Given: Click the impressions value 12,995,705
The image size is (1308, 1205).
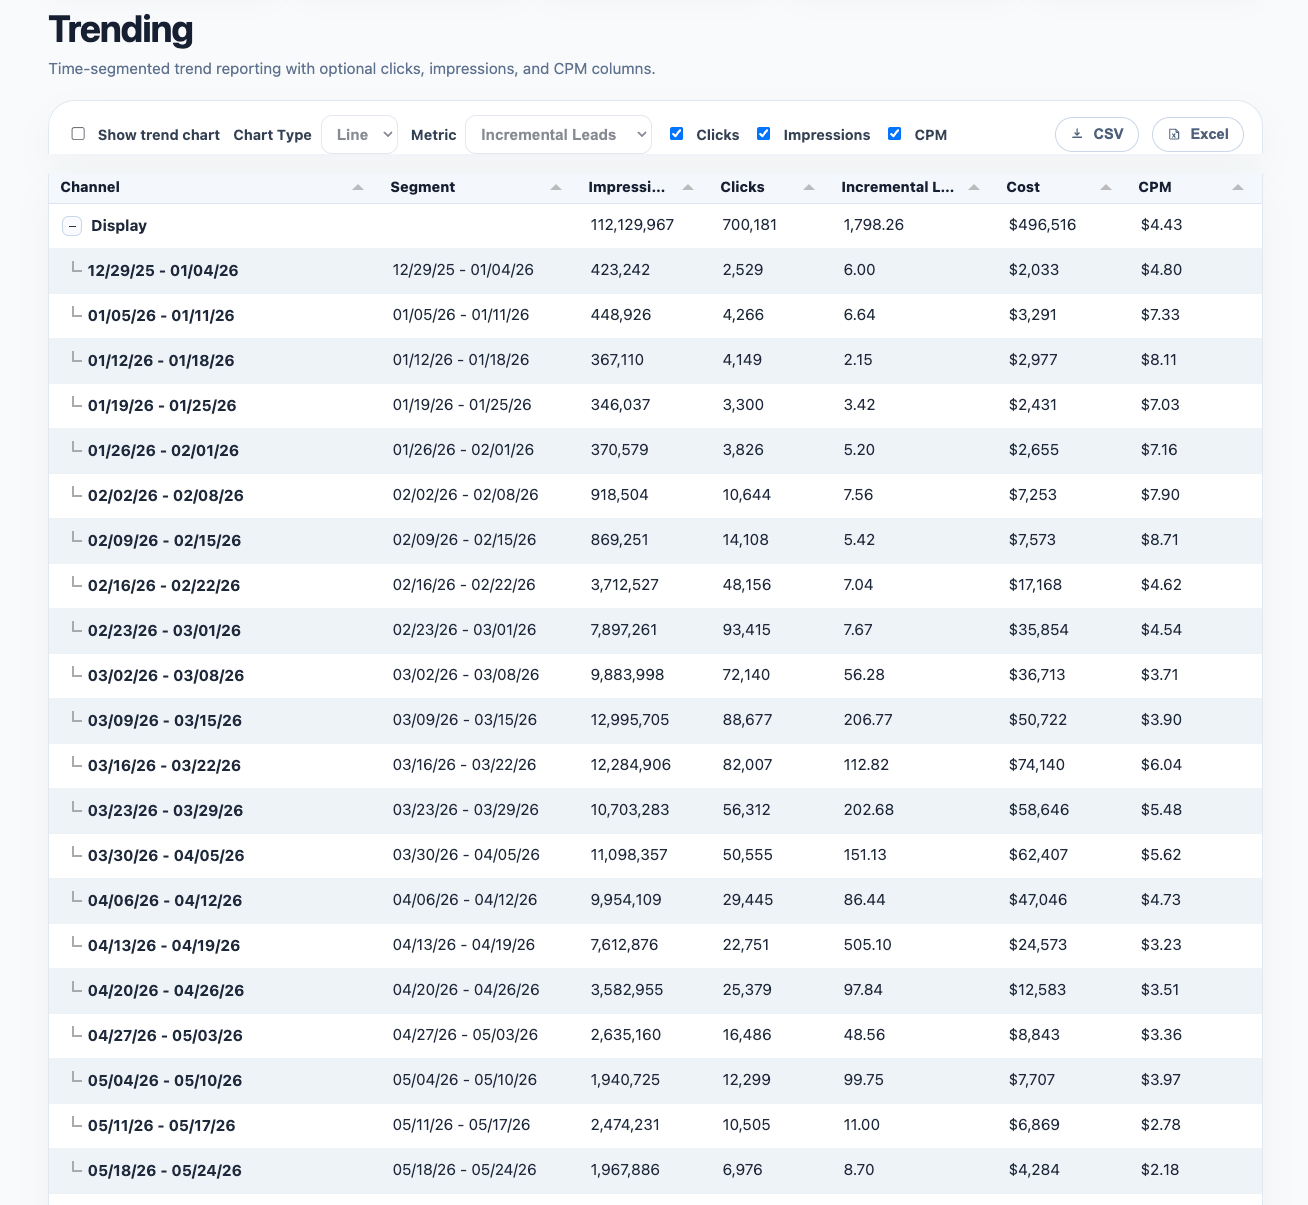Looking at the screenshot, I should pyautogui.click(x=630, y=720).
